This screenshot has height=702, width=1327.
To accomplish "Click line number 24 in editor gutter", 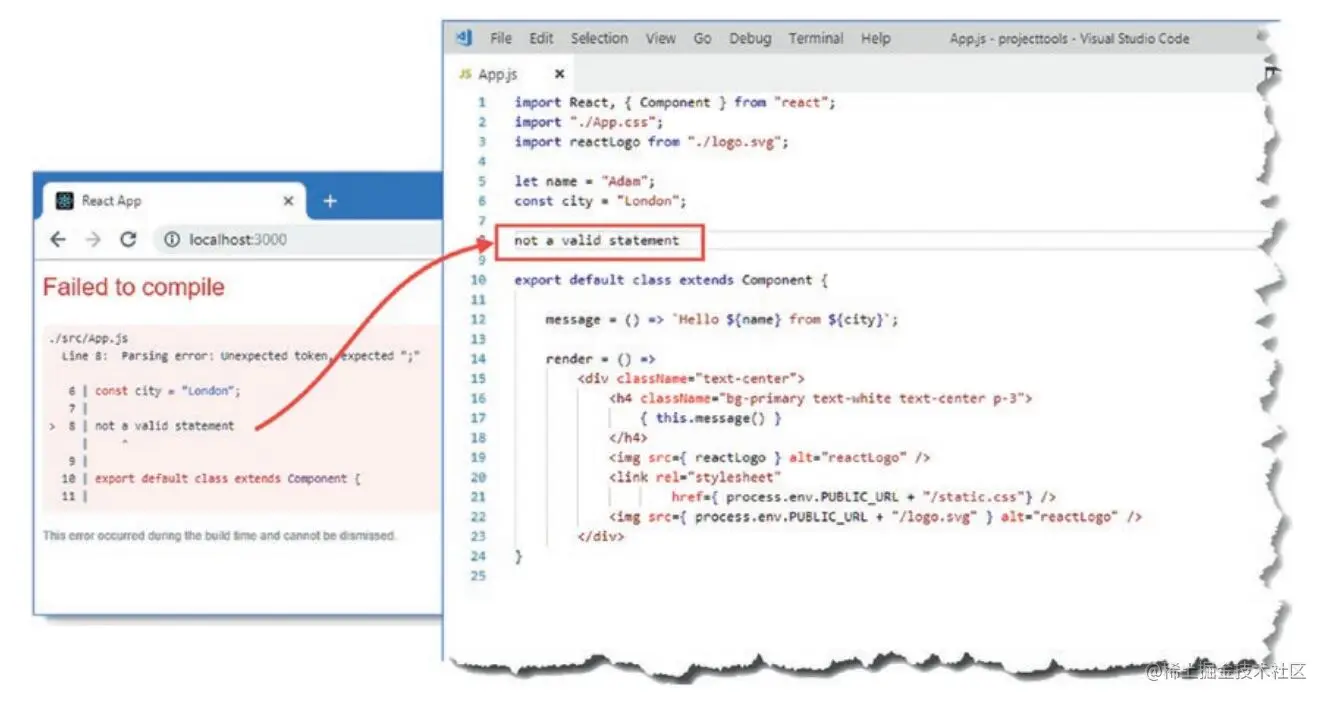I will click(x=478, y=556).
